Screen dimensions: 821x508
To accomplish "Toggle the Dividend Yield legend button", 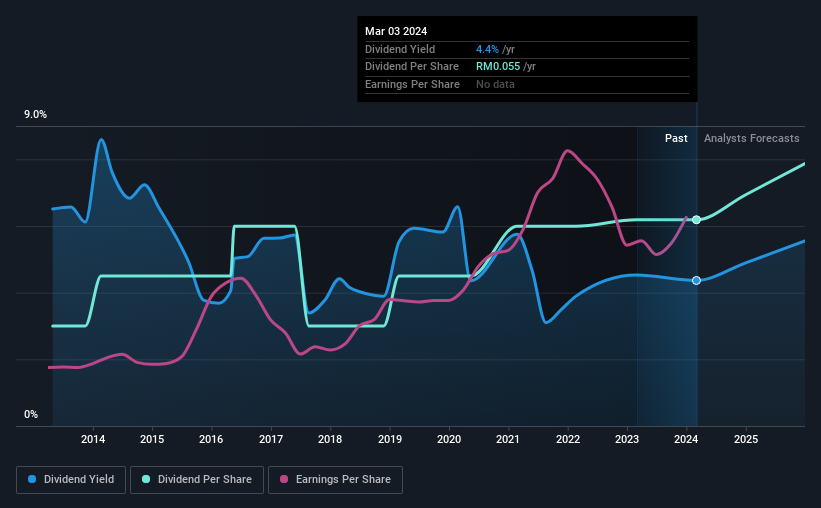I will click(x=71, y=480).
